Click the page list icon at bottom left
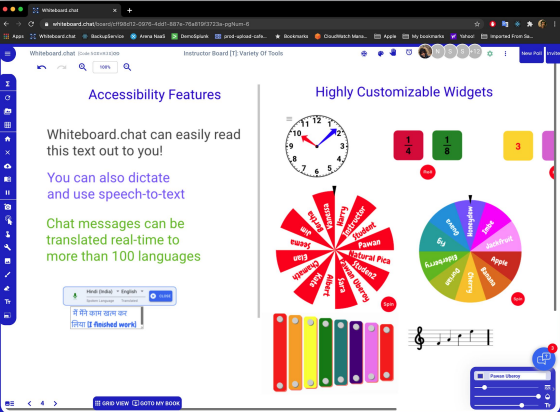The width and height of the screenshot is (560, 412). [10, 403]
